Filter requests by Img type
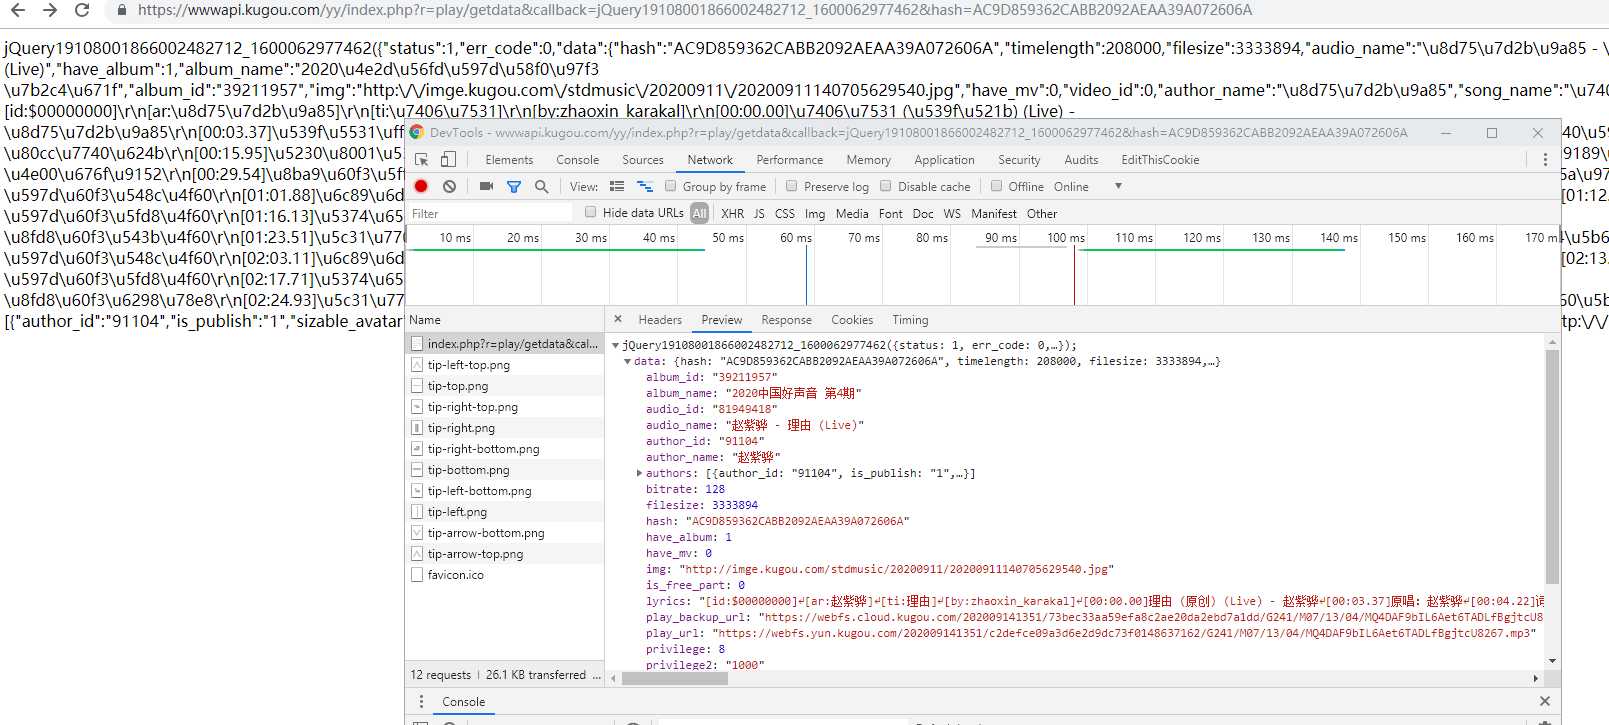This screenshot has width=1609, height=725. click(x=815, y=214)
